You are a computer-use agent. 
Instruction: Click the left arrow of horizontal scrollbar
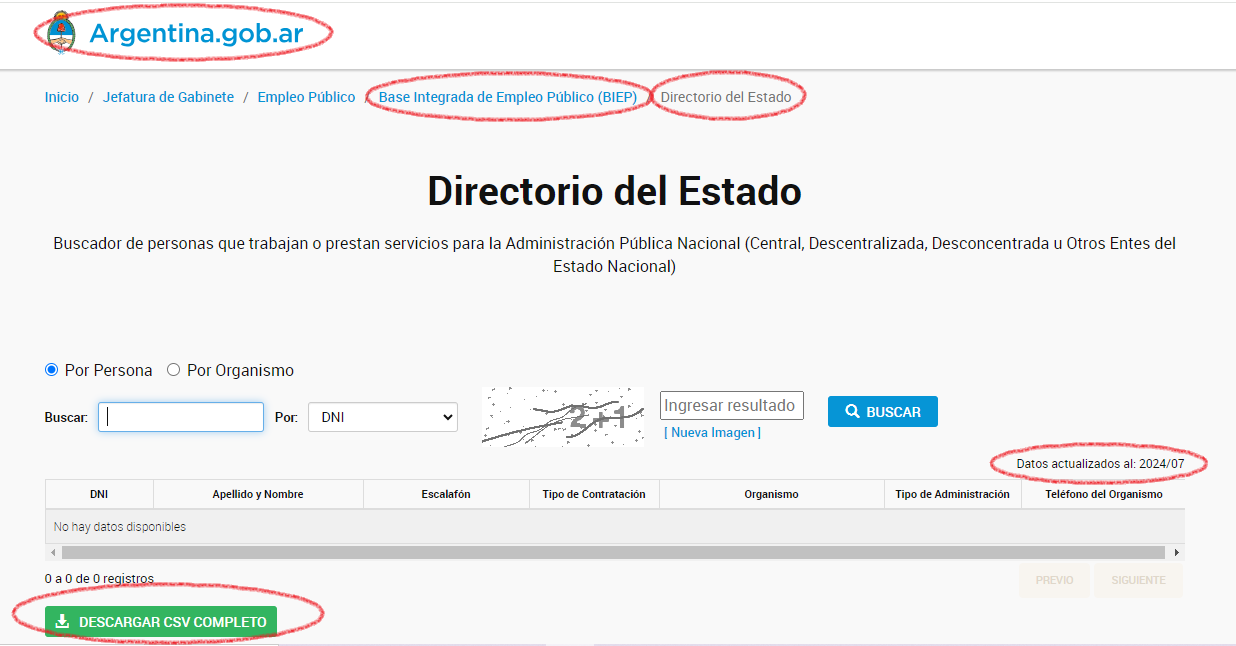tap(51, 552)
